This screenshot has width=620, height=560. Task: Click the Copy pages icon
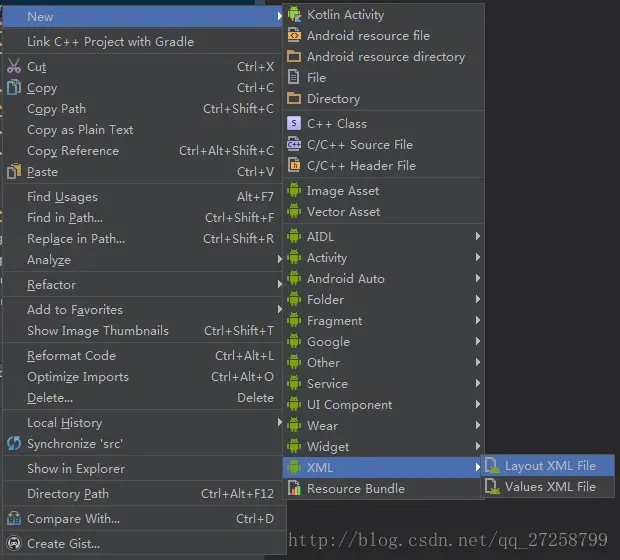(x=14, y=87)
